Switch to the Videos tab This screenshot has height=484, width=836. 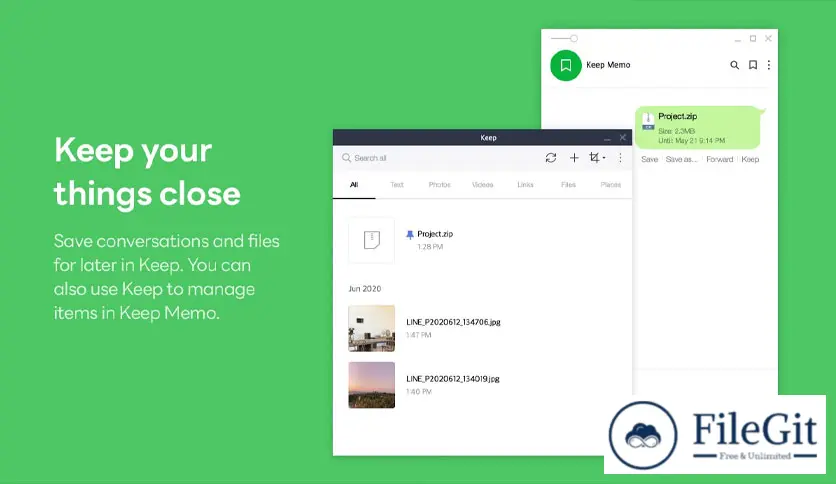[x=483, y=185]
